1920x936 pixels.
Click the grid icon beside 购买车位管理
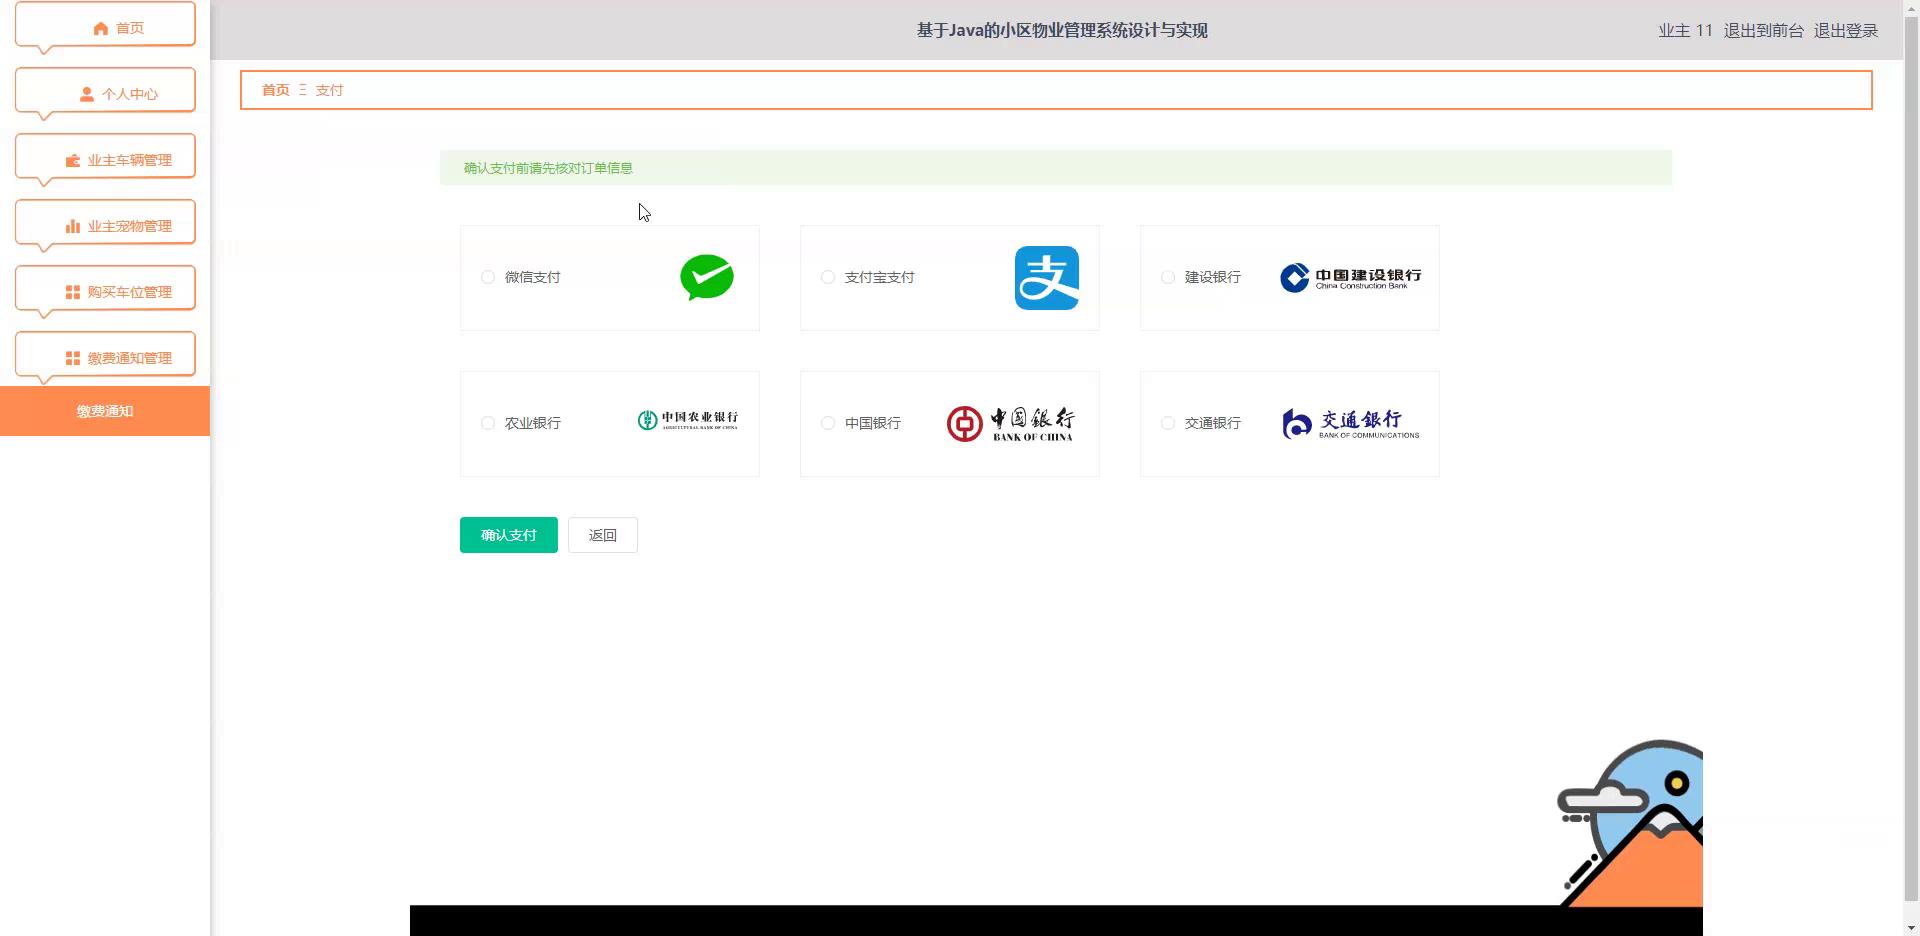pyautogui.click(x=72, y=292)
